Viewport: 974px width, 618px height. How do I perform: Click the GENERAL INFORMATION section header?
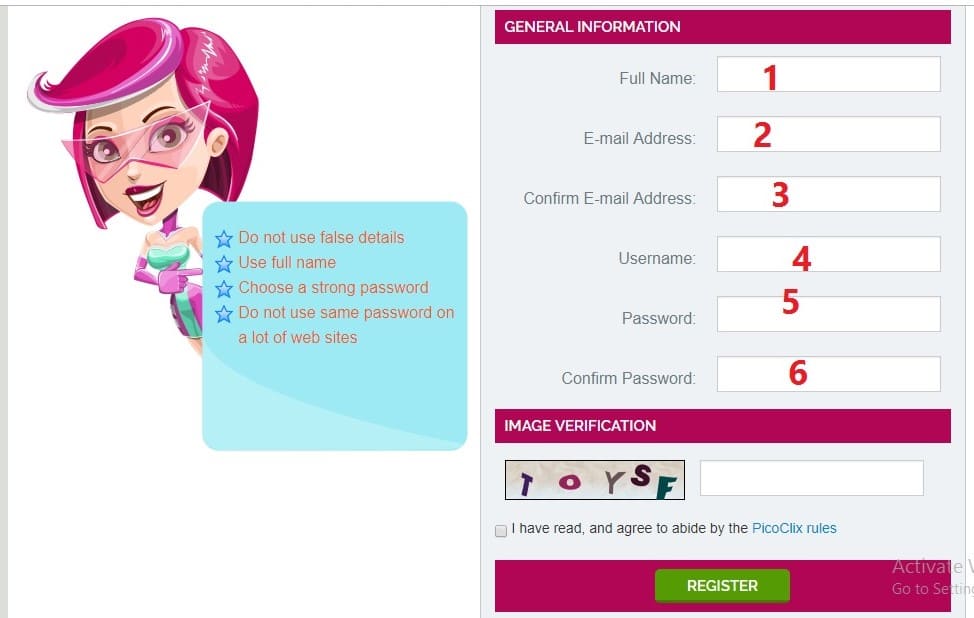pyautogui.click(x=722, y=27)
